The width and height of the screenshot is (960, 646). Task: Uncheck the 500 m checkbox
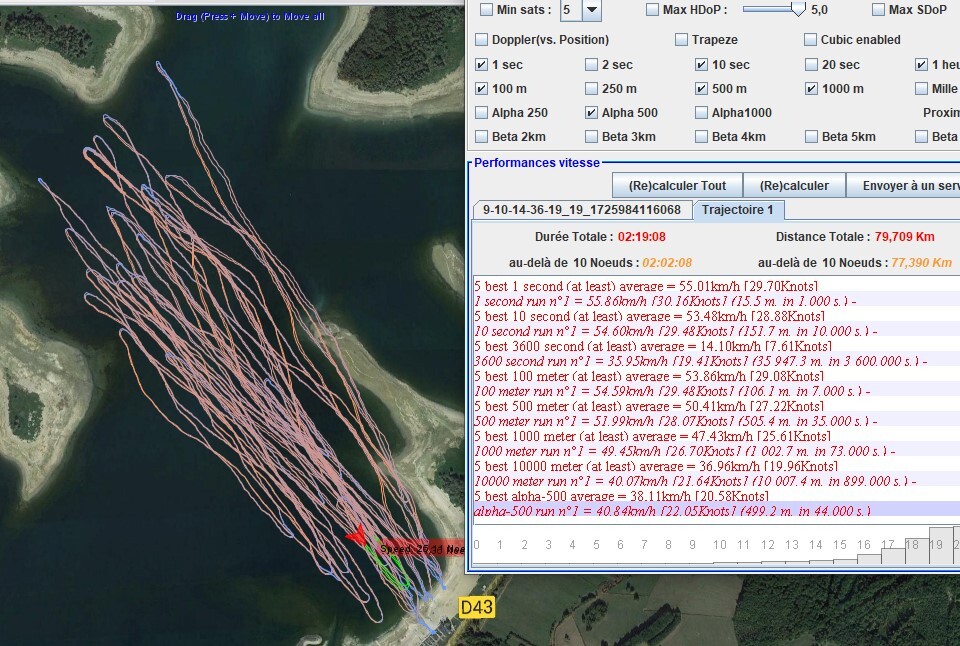point(701,89)
